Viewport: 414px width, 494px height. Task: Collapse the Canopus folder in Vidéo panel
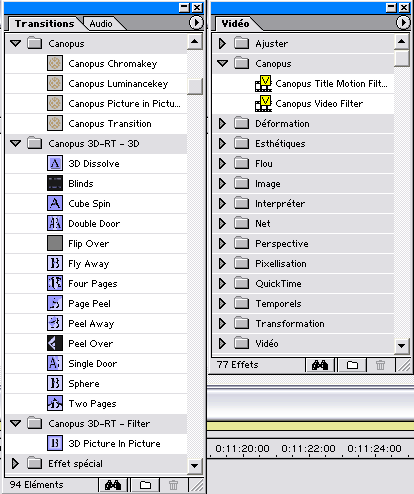click(222, 63)
